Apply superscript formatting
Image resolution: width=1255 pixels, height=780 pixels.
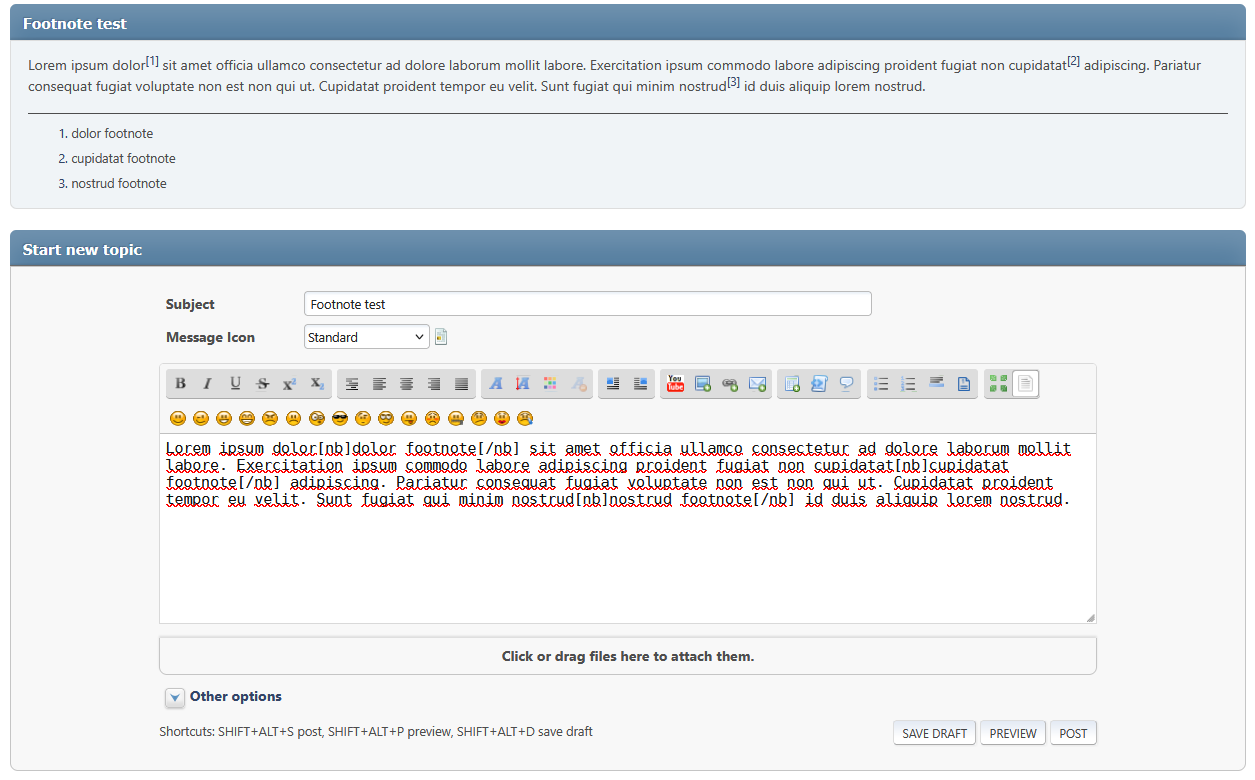pos(289,384)
